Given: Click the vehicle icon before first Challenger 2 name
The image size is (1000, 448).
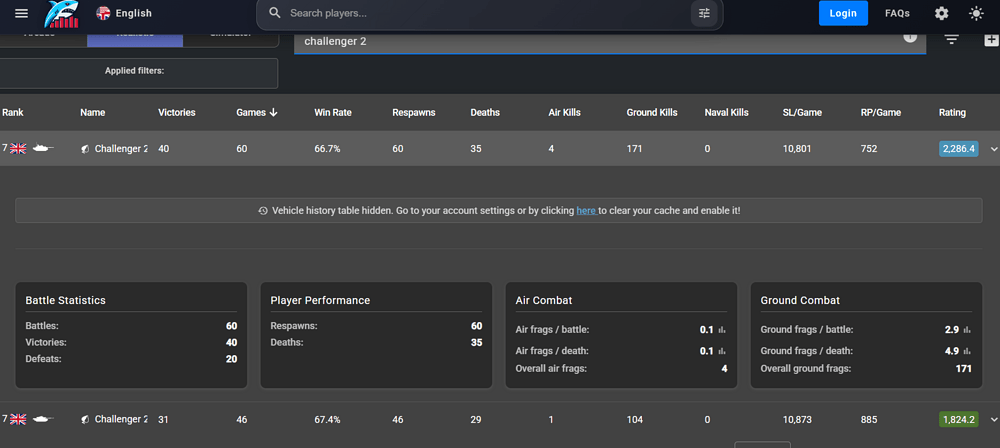Looking at the screenshot, I should click(x=85, y=149).
